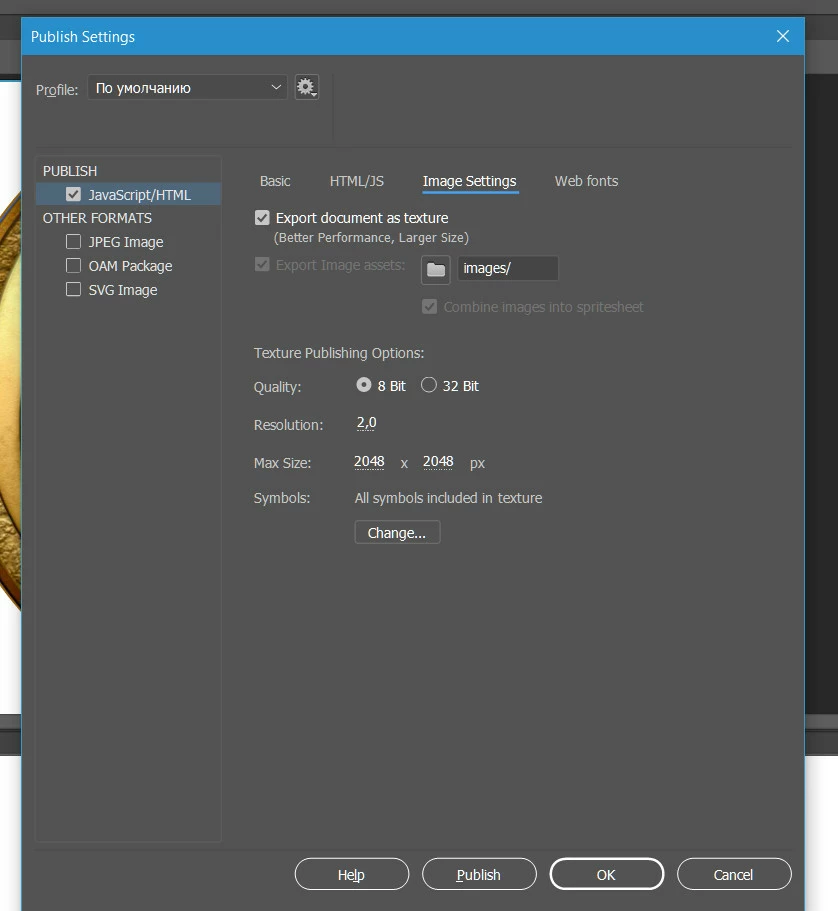
Task: Select 32 Bit quality radio button
Action: click(x=429, y=385)
